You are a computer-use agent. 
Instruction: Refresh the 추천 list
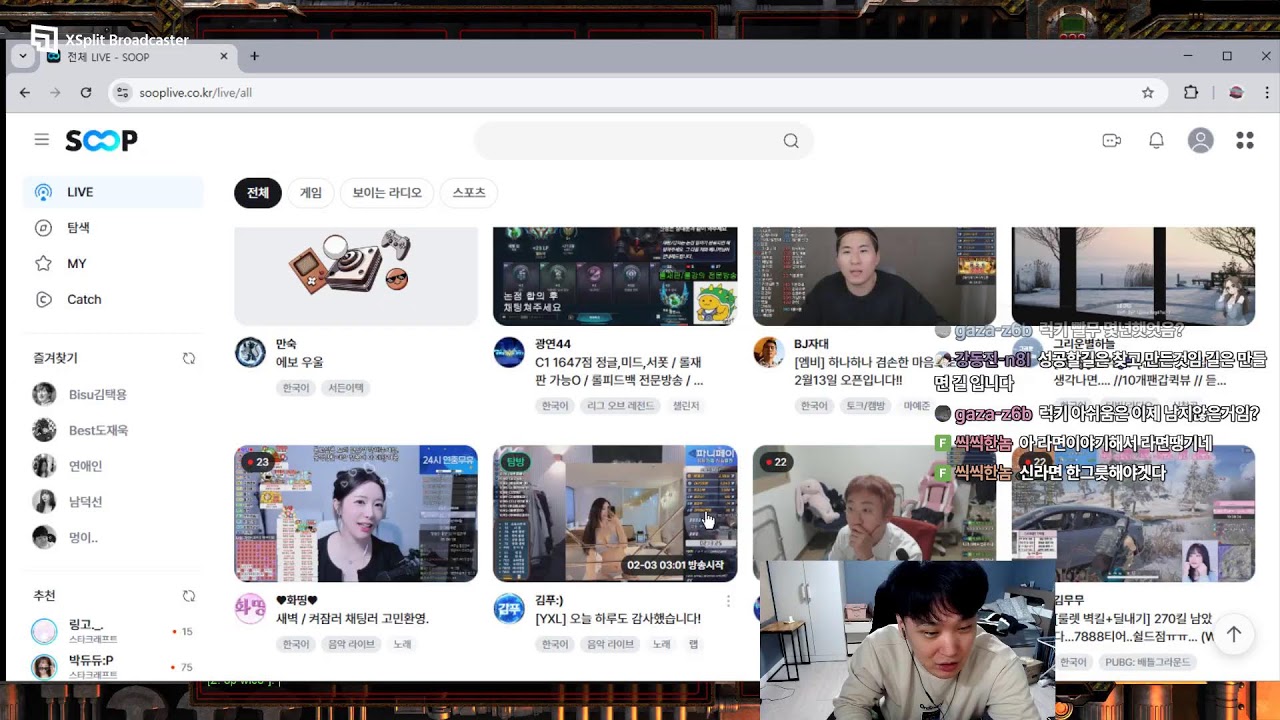[x=189, y=596]
